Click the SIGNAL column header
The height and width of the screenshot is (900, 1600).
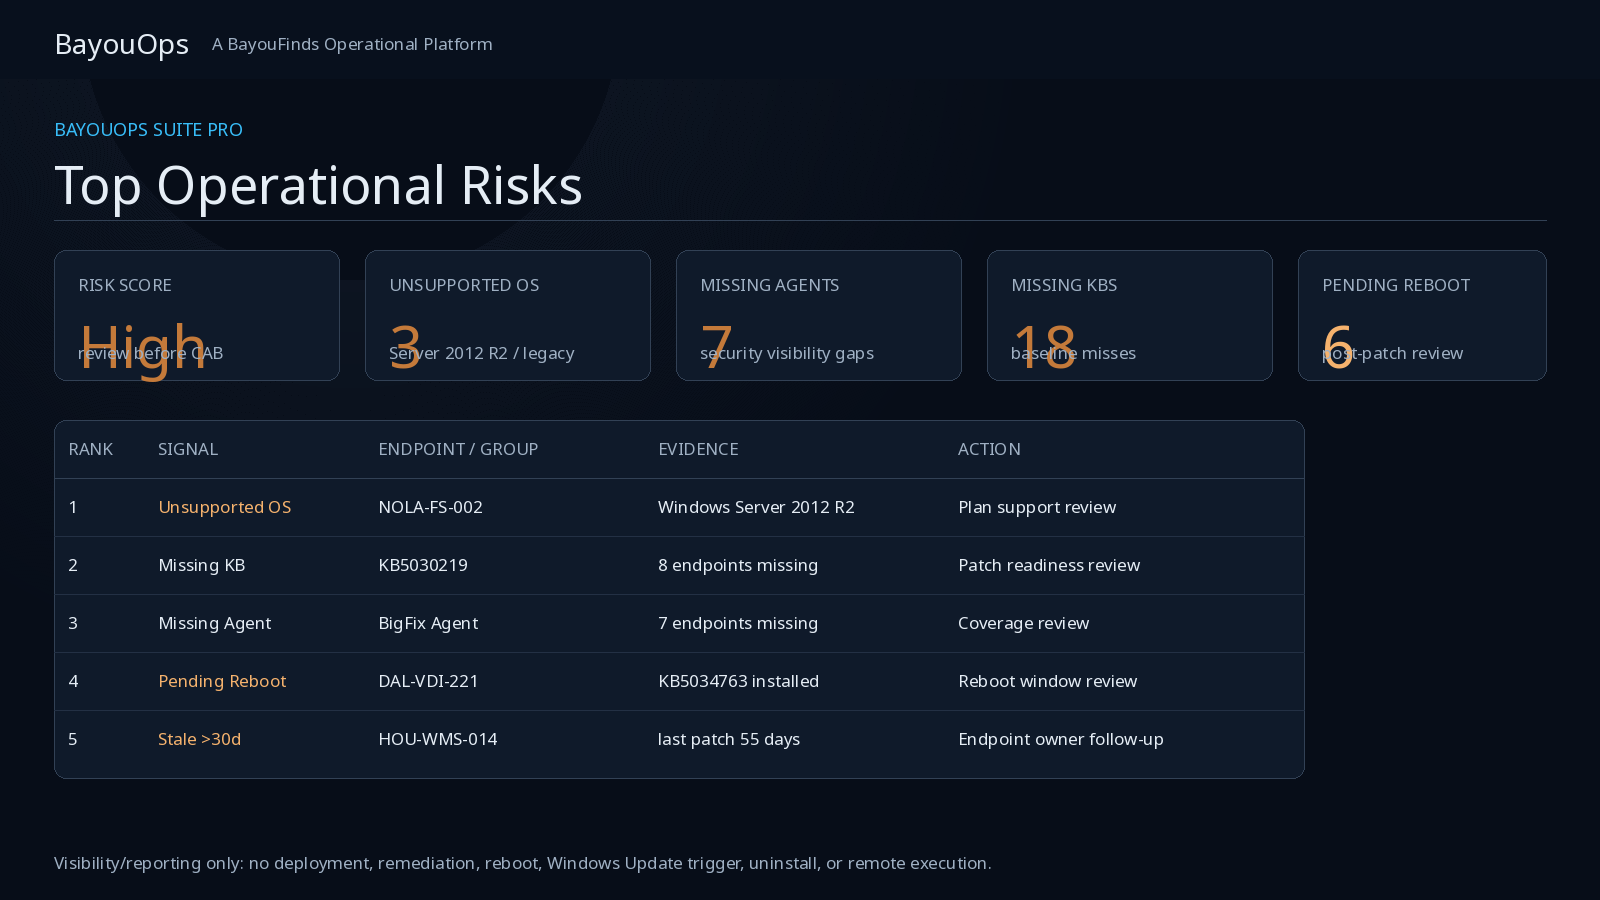(188, 449)
